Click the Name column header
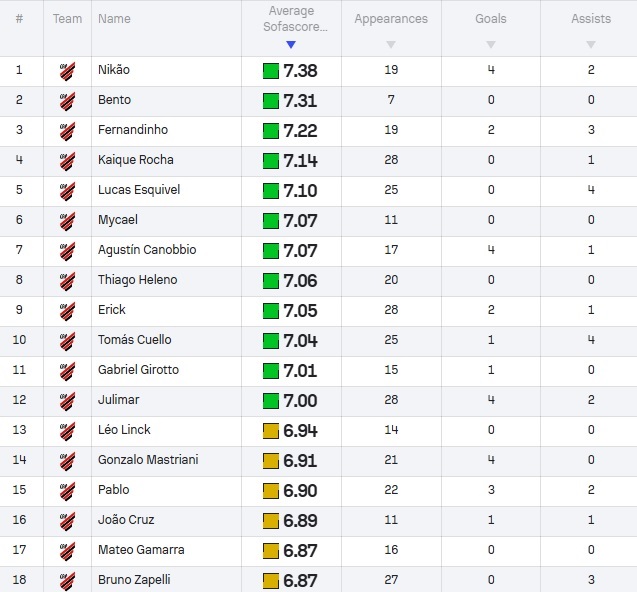The image size is (637, 592). tap(114, 19)
